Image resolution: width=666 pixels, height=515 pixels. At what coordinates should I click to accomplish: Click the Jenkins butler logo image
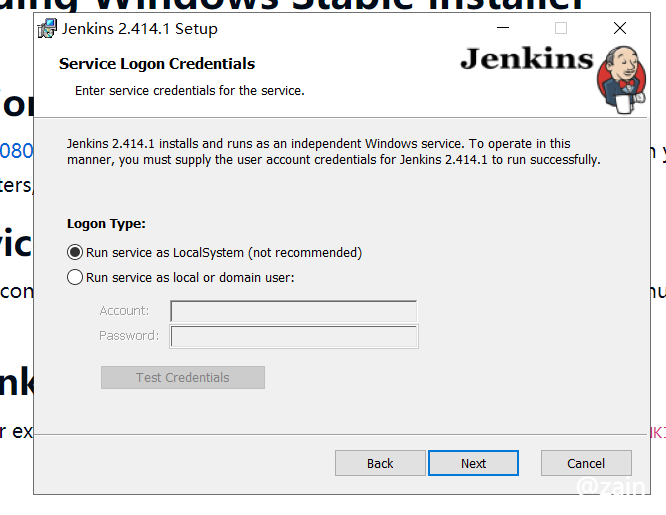[x=621, y=80]
